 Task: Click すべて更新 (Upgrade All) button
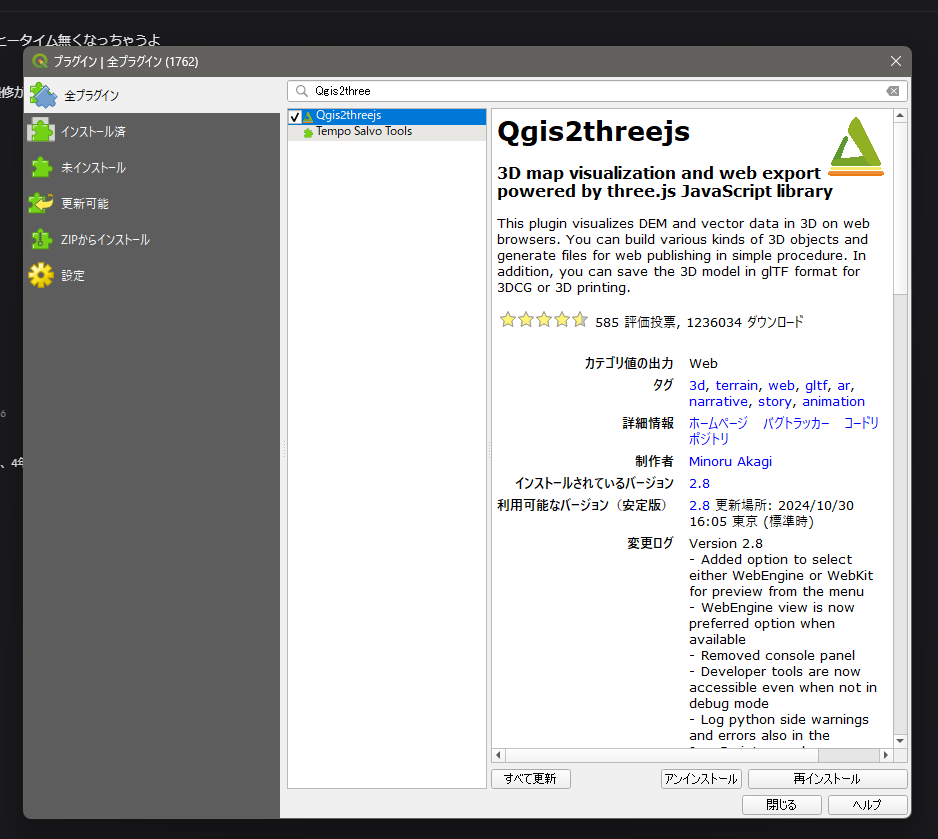tap(531, 779)
